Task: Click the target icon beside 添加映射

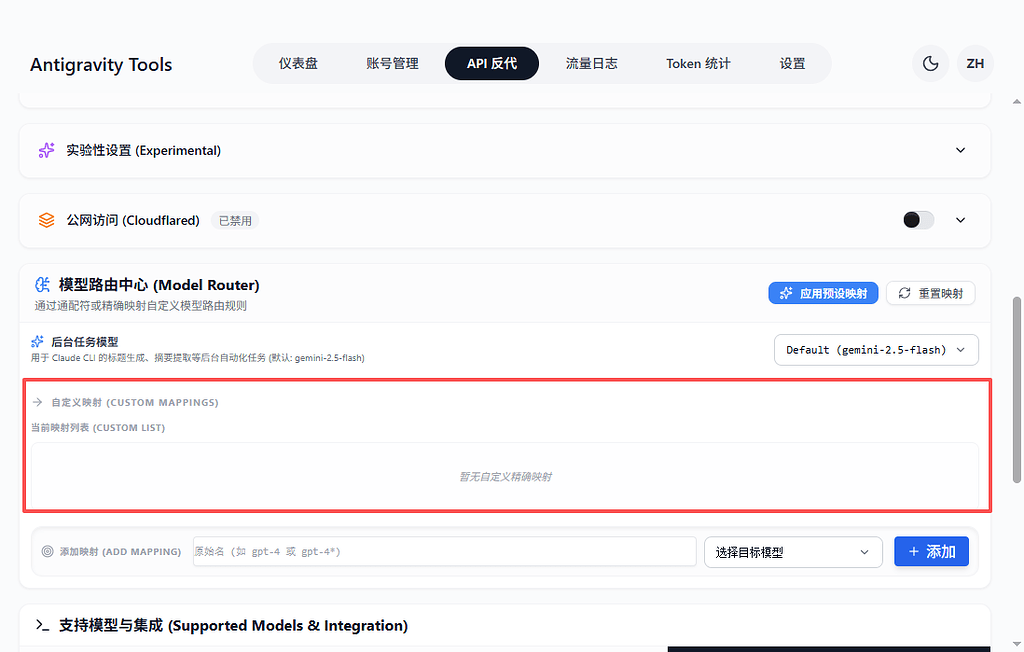Action: (48, 551)
